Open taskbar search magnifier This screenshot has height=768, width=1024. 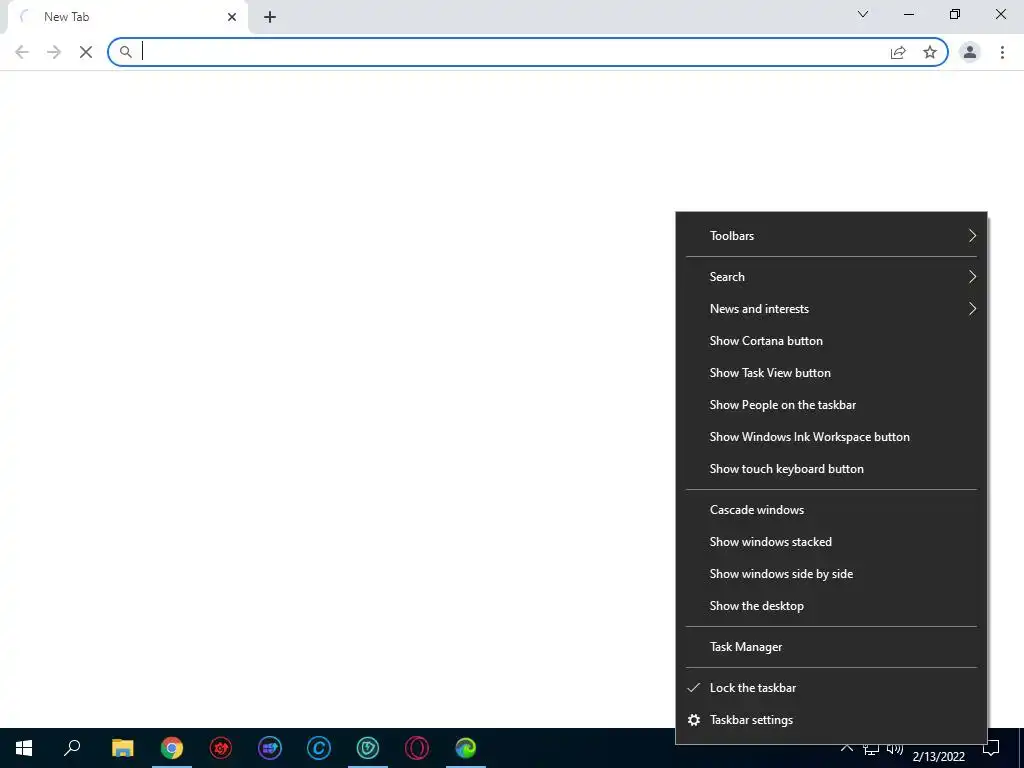(x=72, y=748)
